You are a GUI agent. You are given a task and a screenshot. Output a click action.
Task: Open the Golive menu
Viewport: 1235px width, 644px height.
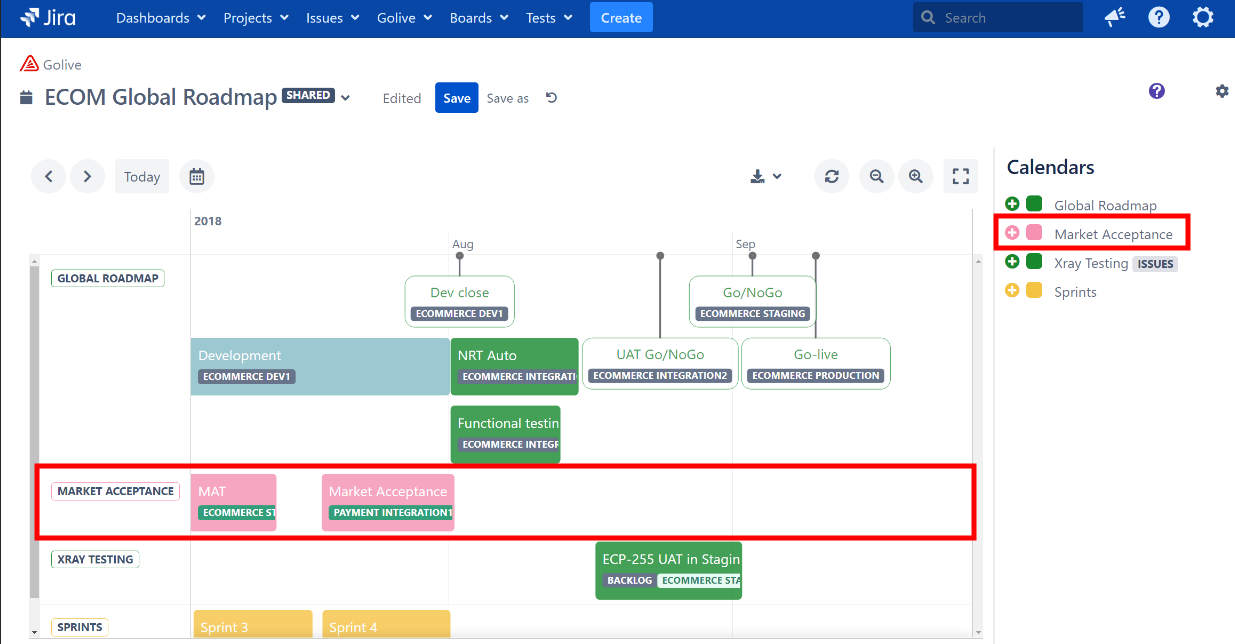pyautogui.click(x=404, y=18)
